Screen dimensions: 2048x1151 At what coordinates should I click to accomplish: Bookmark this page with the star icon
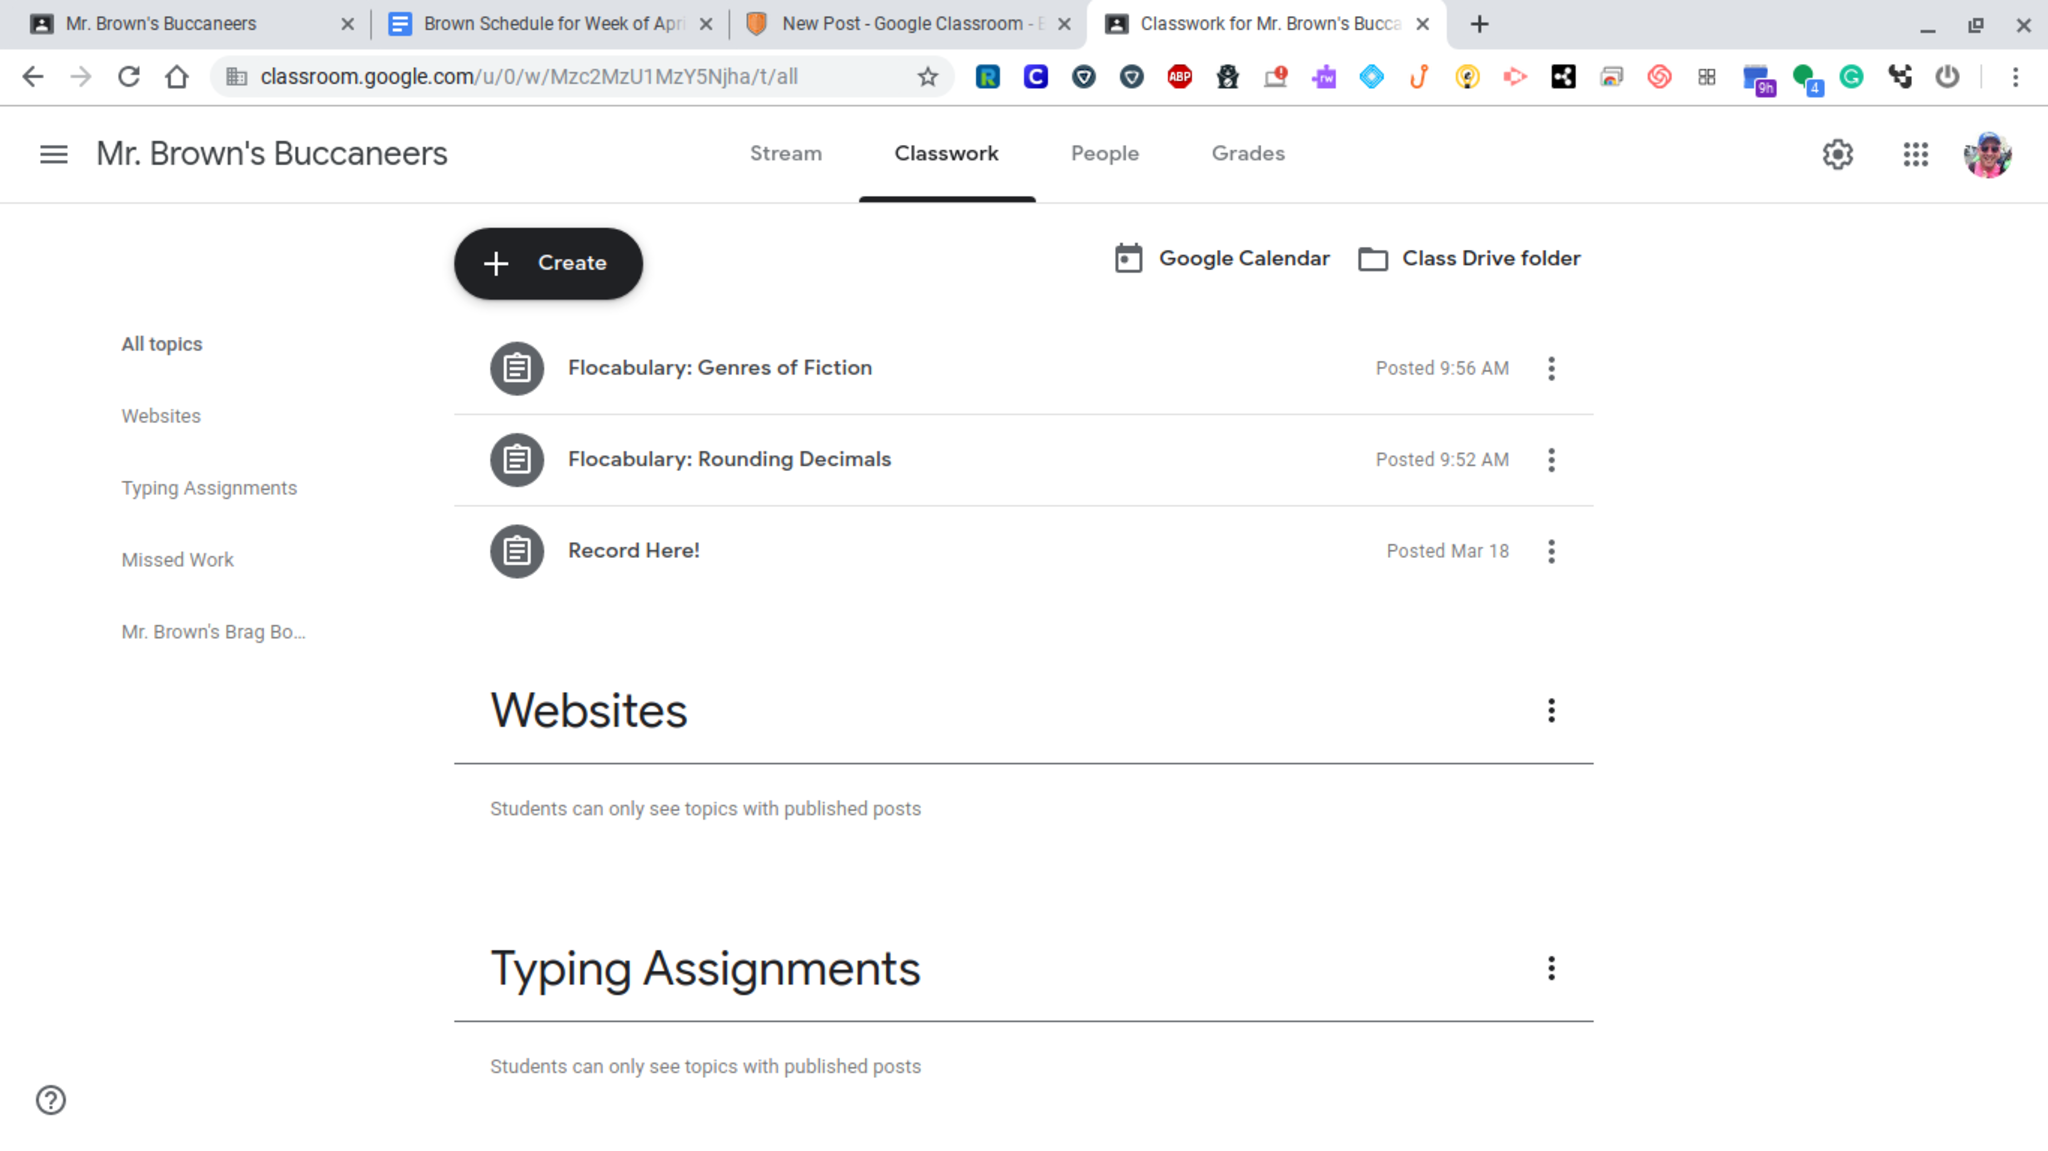point(928,77)
